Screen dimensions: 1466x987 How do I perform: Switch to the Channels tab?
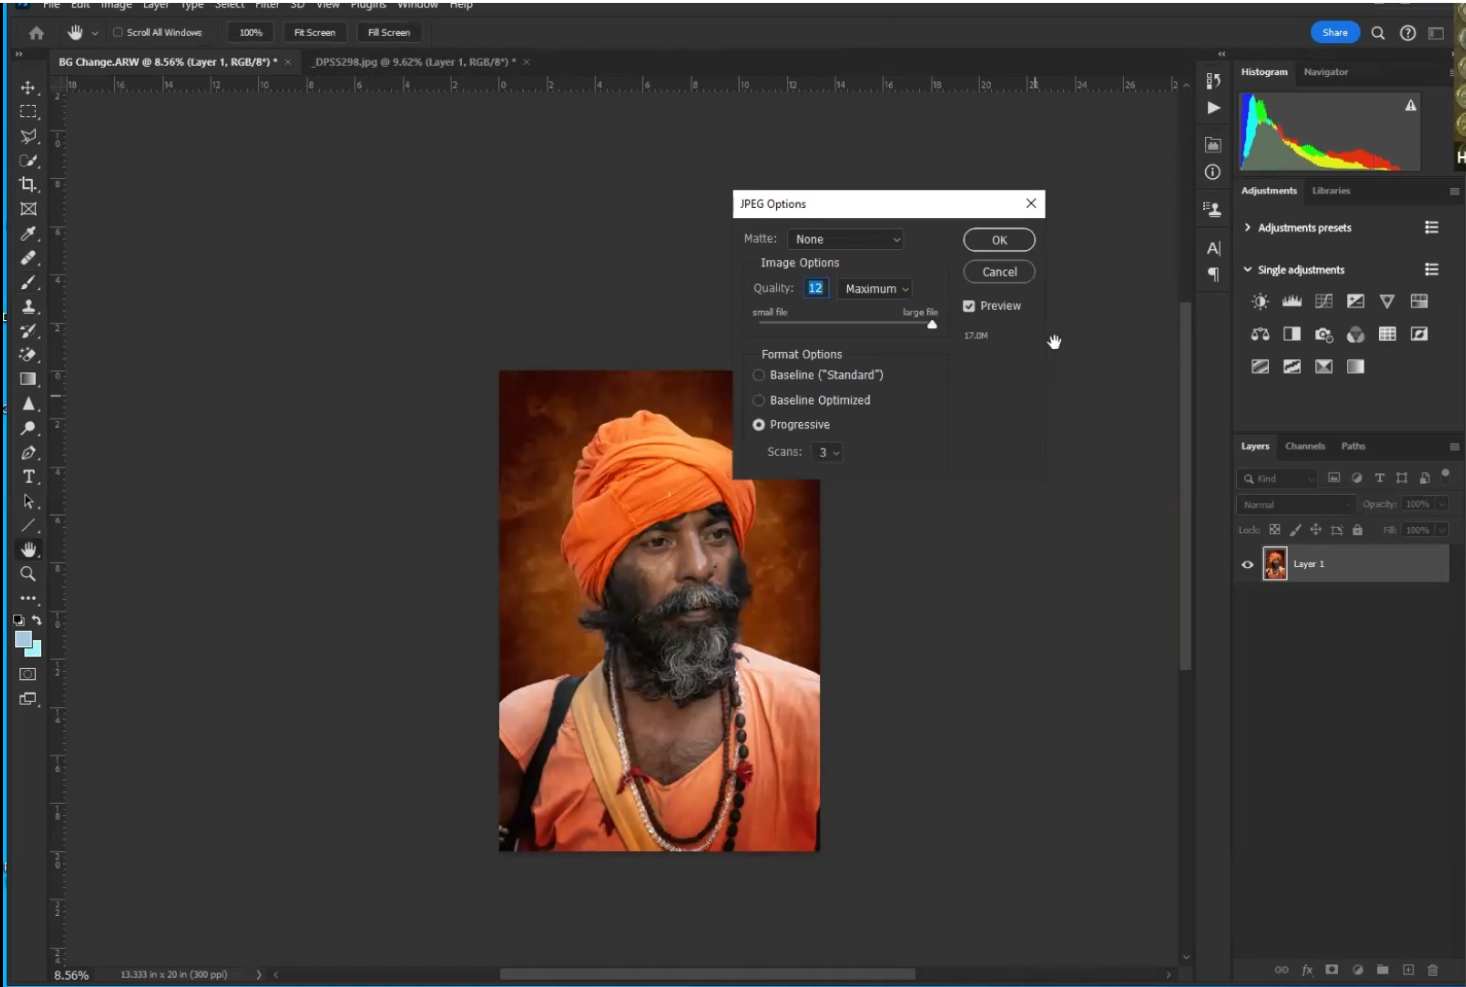tap(1305, 446)
